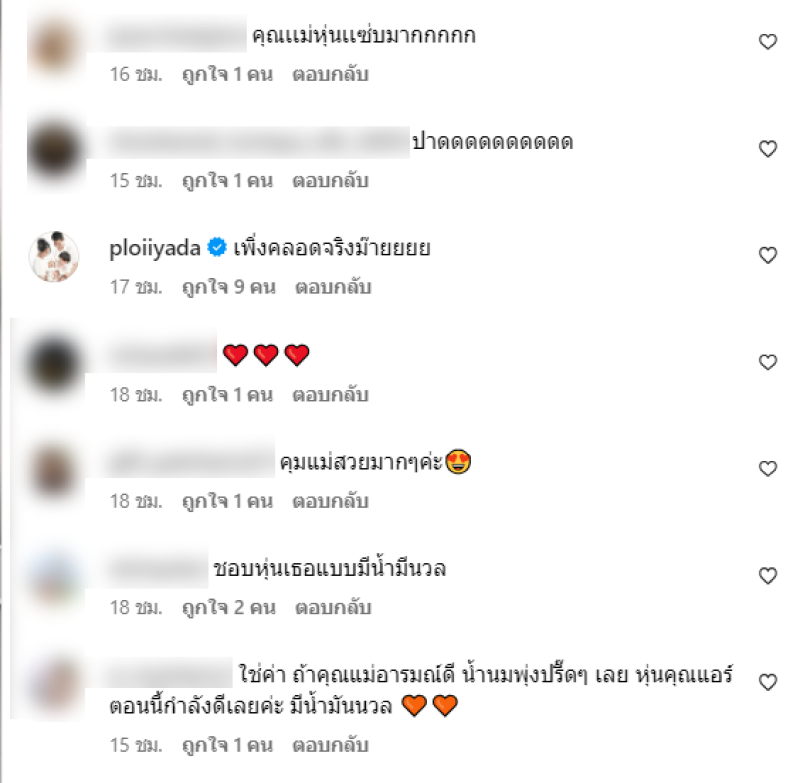Like the คุณแม่หุ่นแซ่บมาก comment with heart
This screenshot has height=783, width=800.
click(767, 41)
